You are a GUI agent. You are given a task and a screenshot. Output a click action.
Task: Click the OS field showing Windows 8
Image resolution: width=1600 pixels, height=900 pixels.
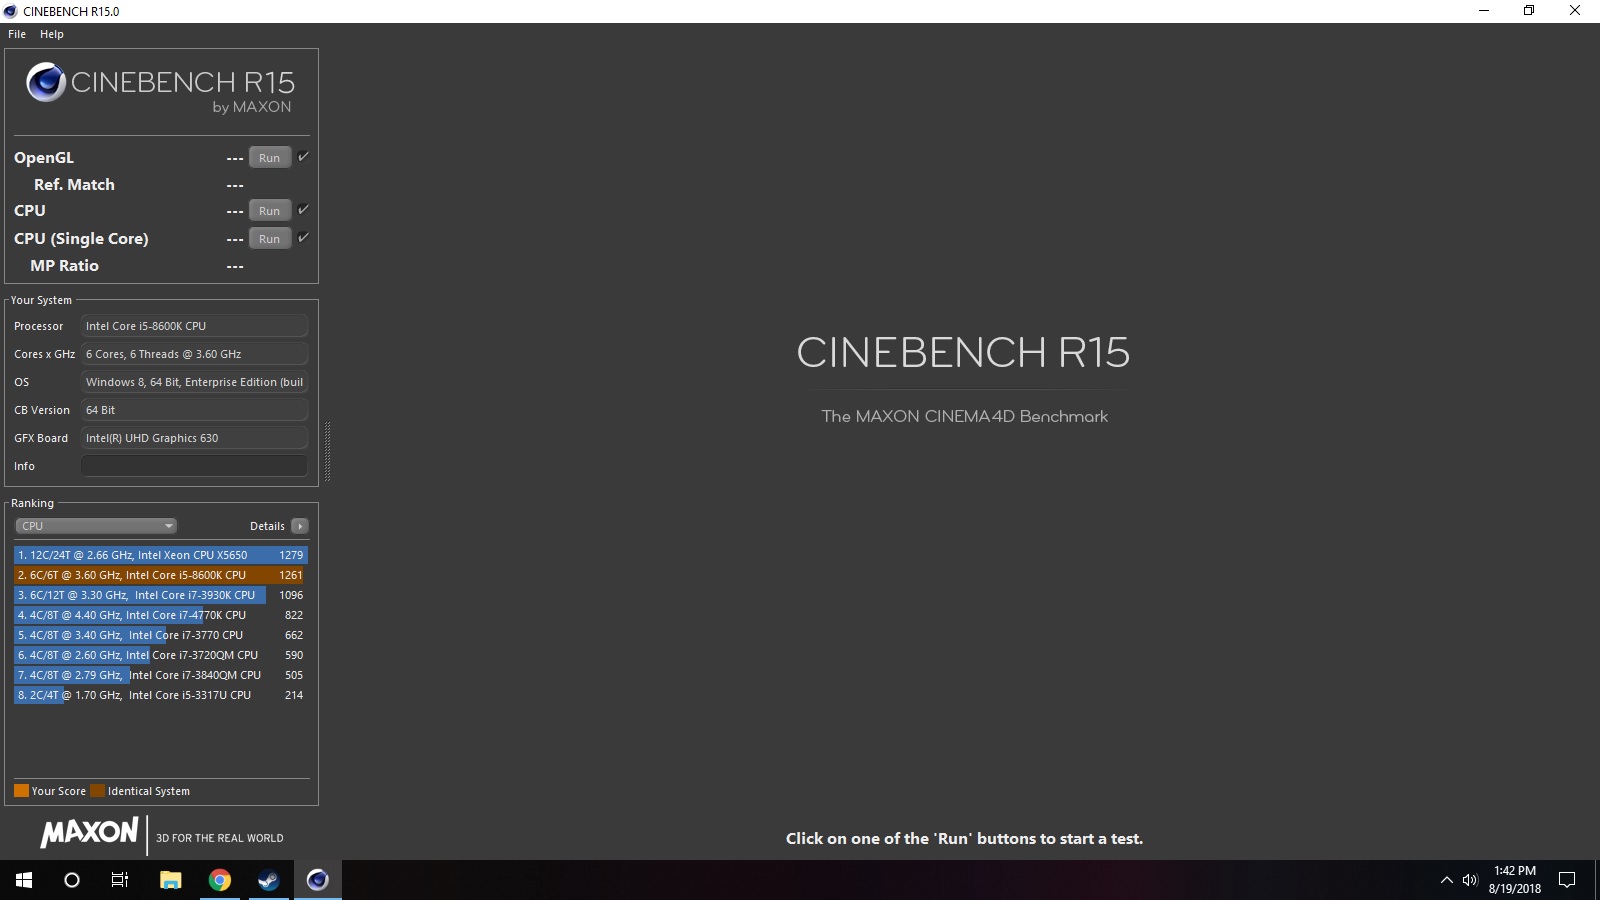[x=194, y=382]
